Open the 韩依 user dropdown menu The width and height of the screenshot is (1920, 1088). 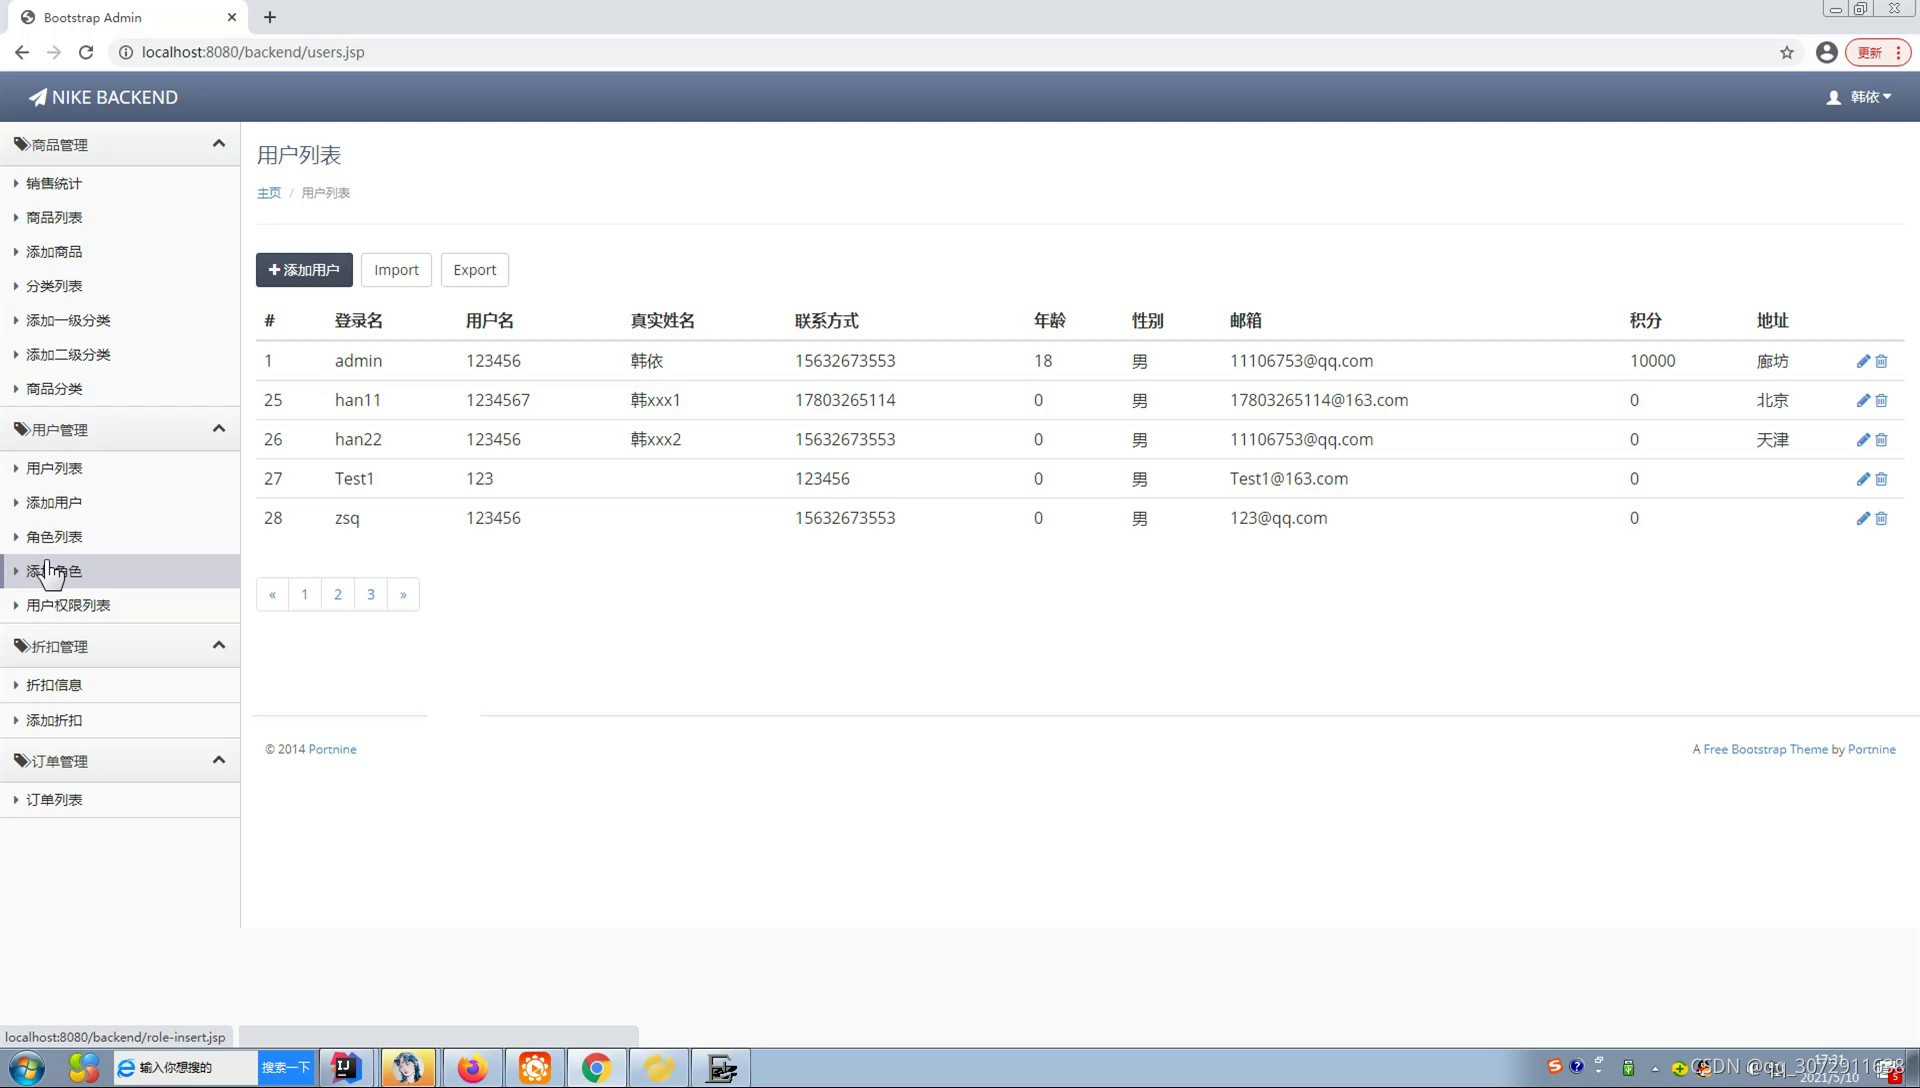1860,97
